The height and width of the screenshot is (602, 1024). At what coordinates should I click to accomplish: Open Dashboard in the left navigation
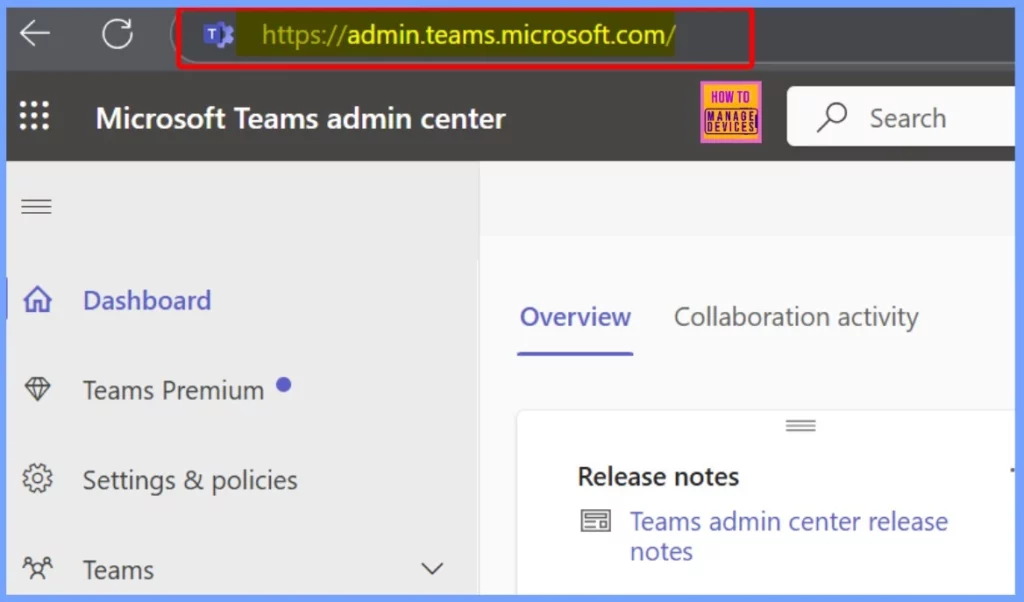pos(147,300)
